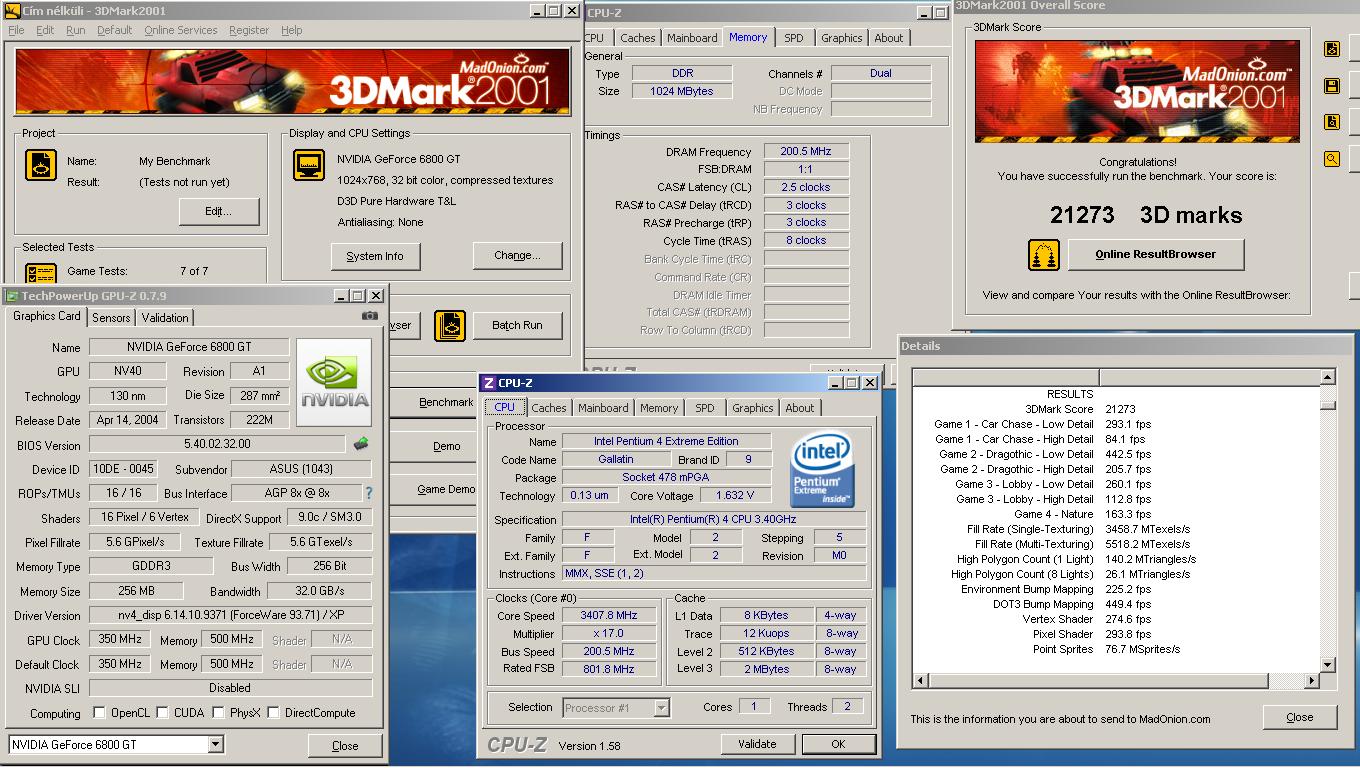Click the DRAM Frequency value 200.5 MHz
Viewport: 1360px width, 768px height.
tap(806, 151)
